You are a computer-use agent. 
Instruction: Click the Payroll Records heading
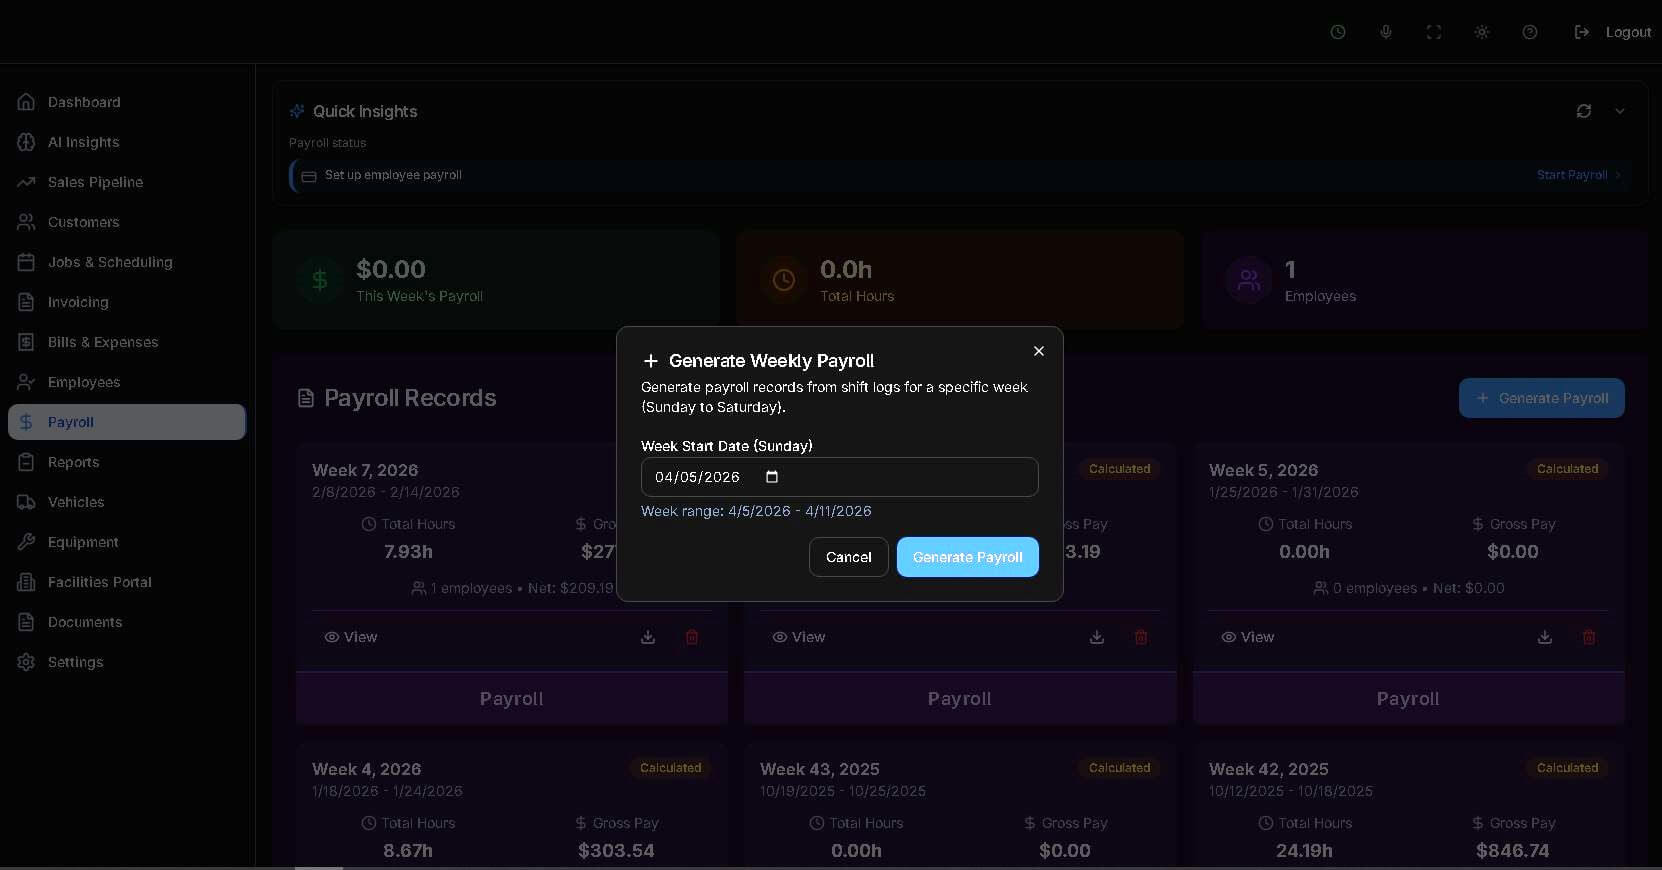point(410,398)
